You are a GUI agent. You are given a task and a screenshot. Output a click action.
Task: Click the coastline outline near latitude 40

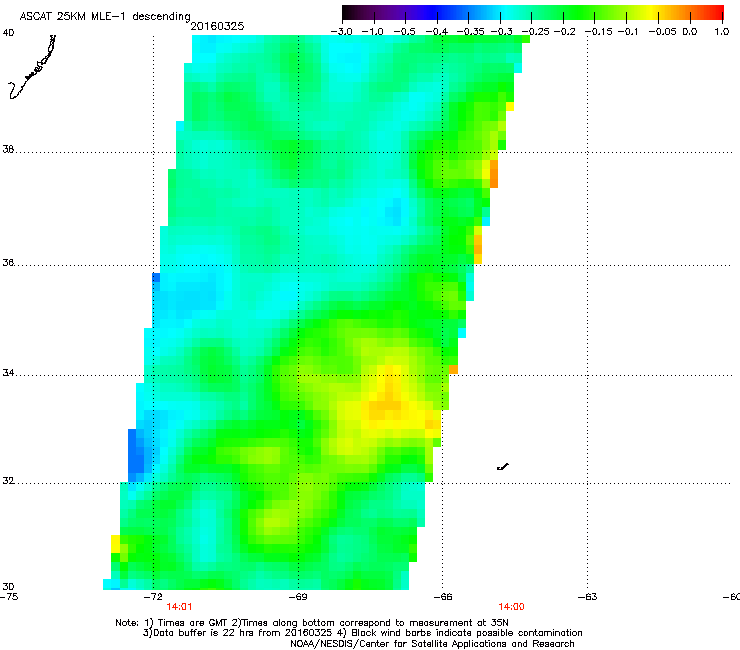point(33,67)
